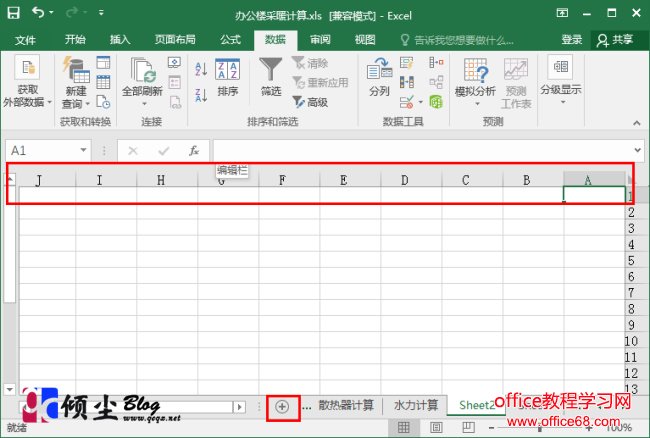This screenshot has height=438, width=650.
Task: Click the Connections icon in 连接 group
Action: [x=175, y=63]
